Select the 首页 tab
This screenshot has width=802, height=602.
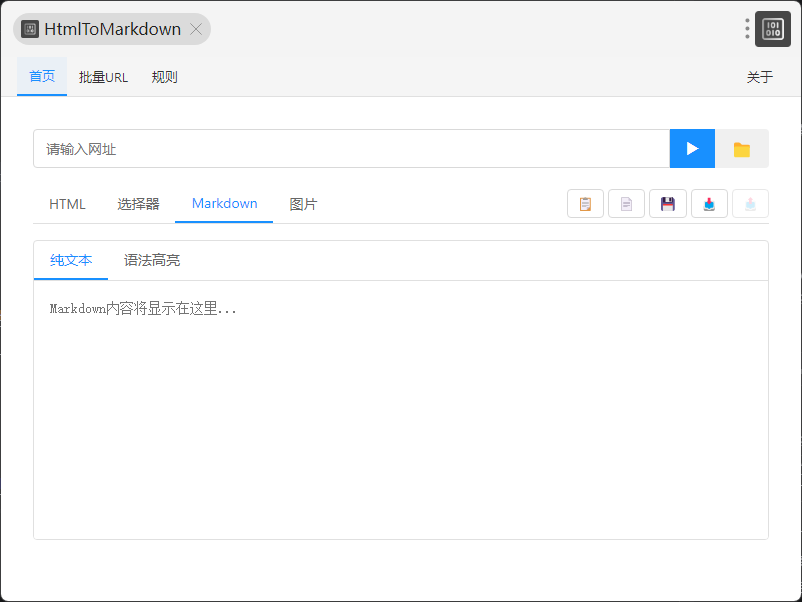tap(42, 77)
